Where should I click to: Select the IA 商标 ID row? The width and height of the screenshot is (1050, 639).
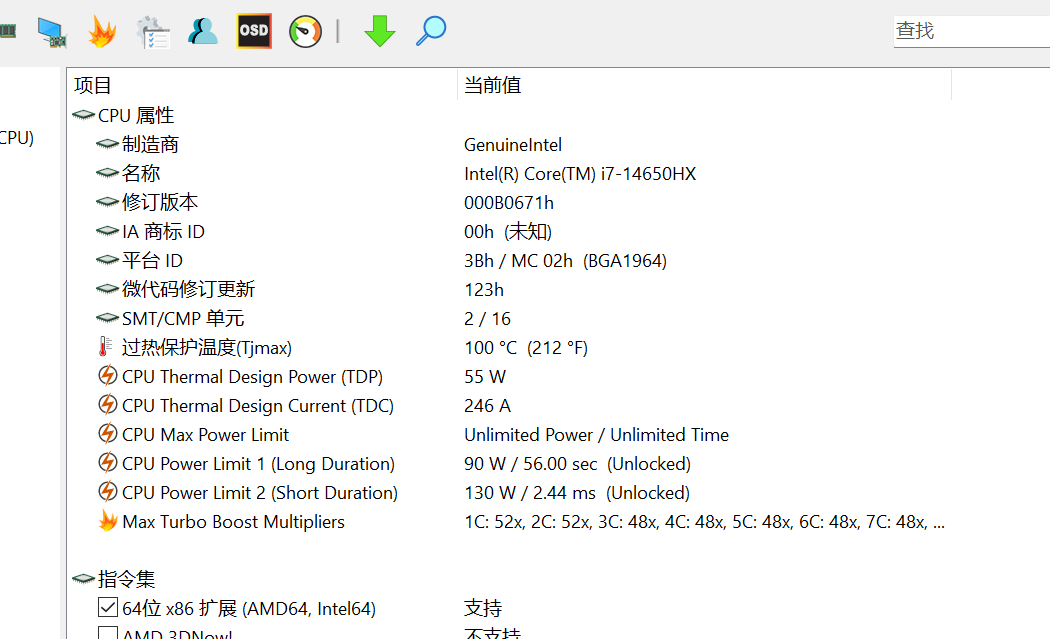point(163,232)
